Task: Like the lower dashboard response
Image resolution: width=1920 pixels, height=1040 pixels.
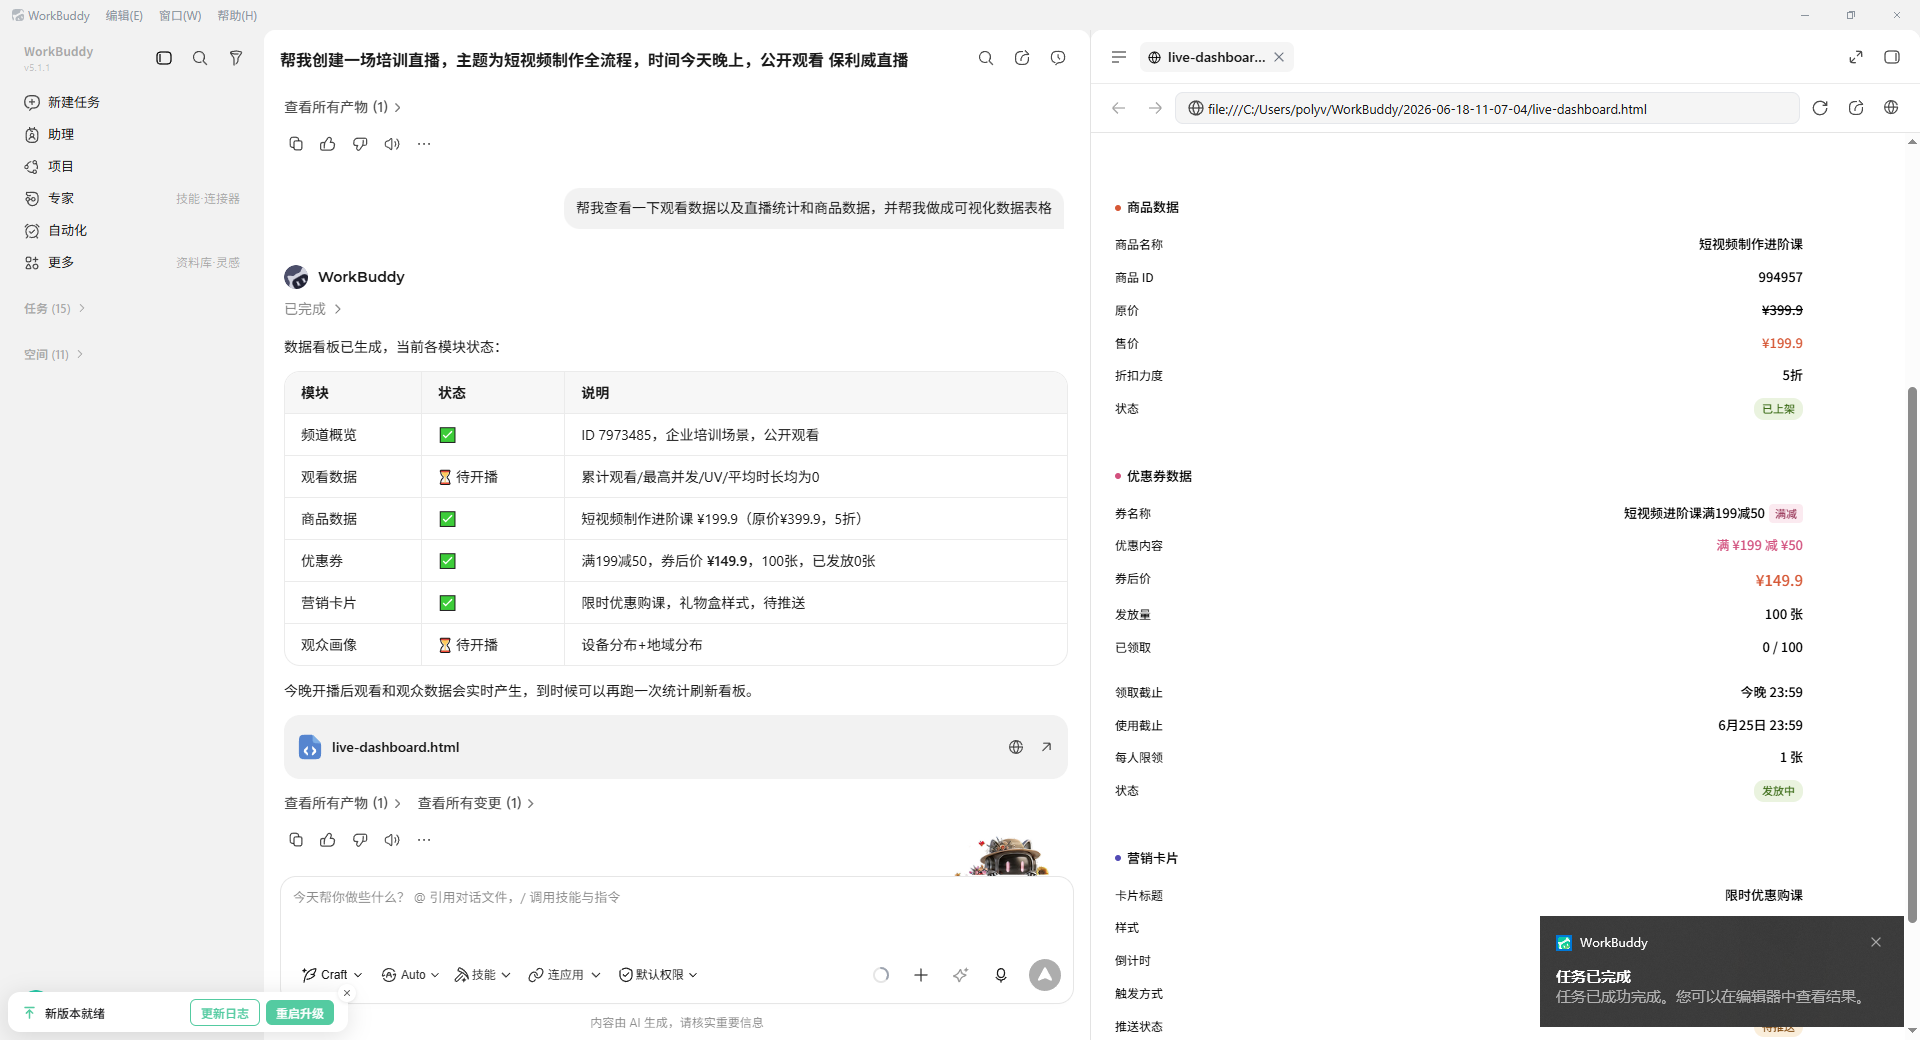Action: tap(328, 840)
